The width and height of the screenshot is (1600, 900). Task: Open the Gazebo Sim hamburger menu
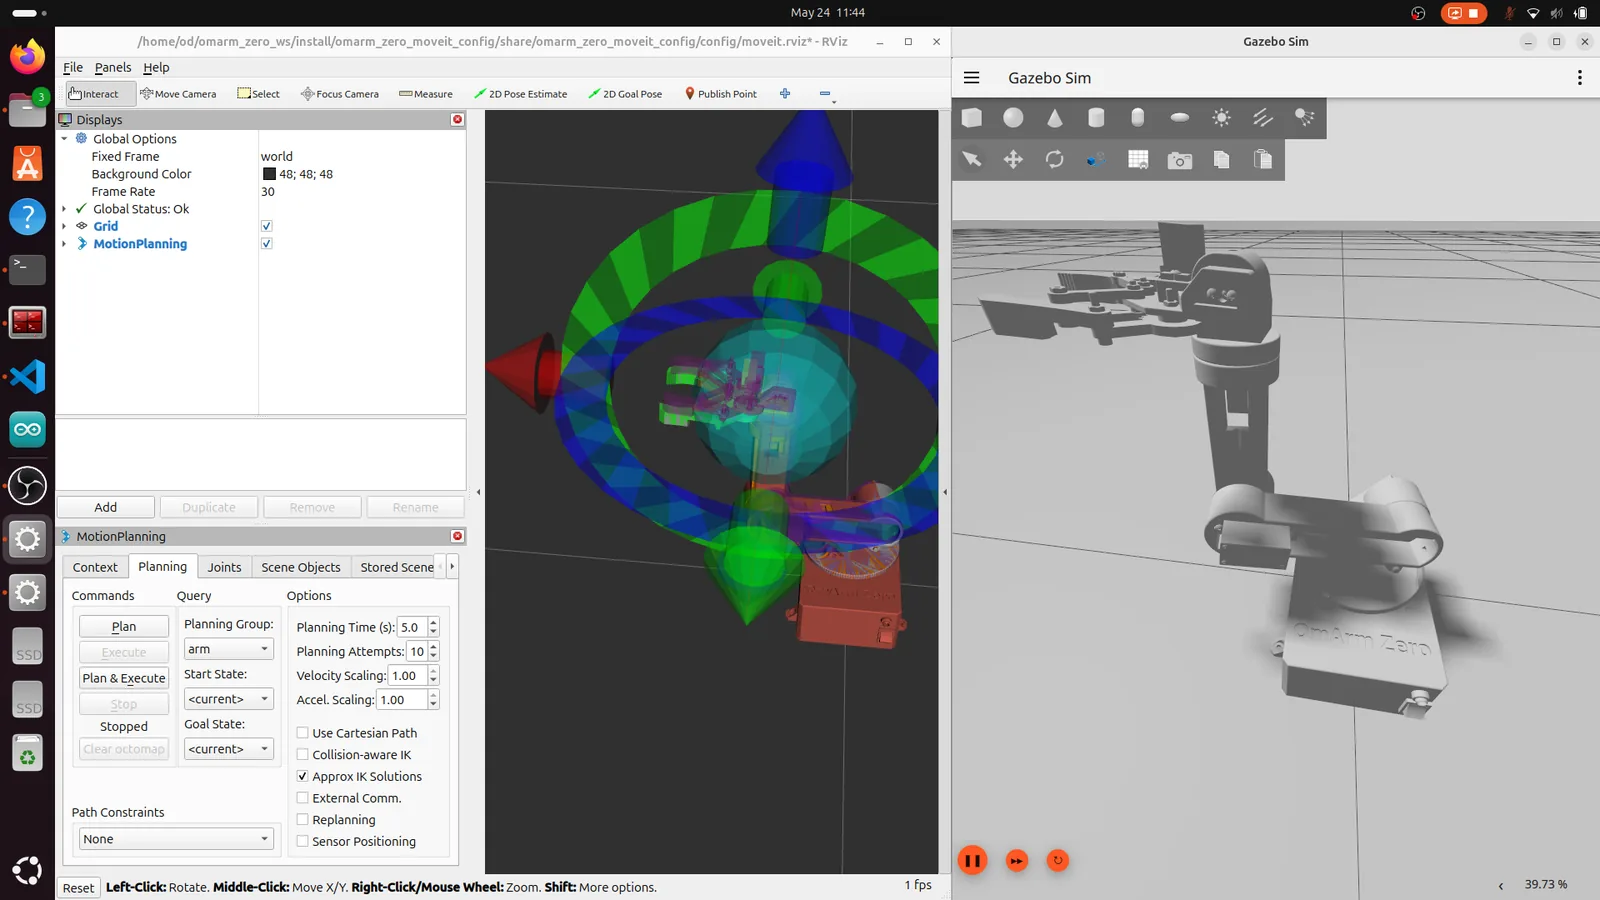971,78
